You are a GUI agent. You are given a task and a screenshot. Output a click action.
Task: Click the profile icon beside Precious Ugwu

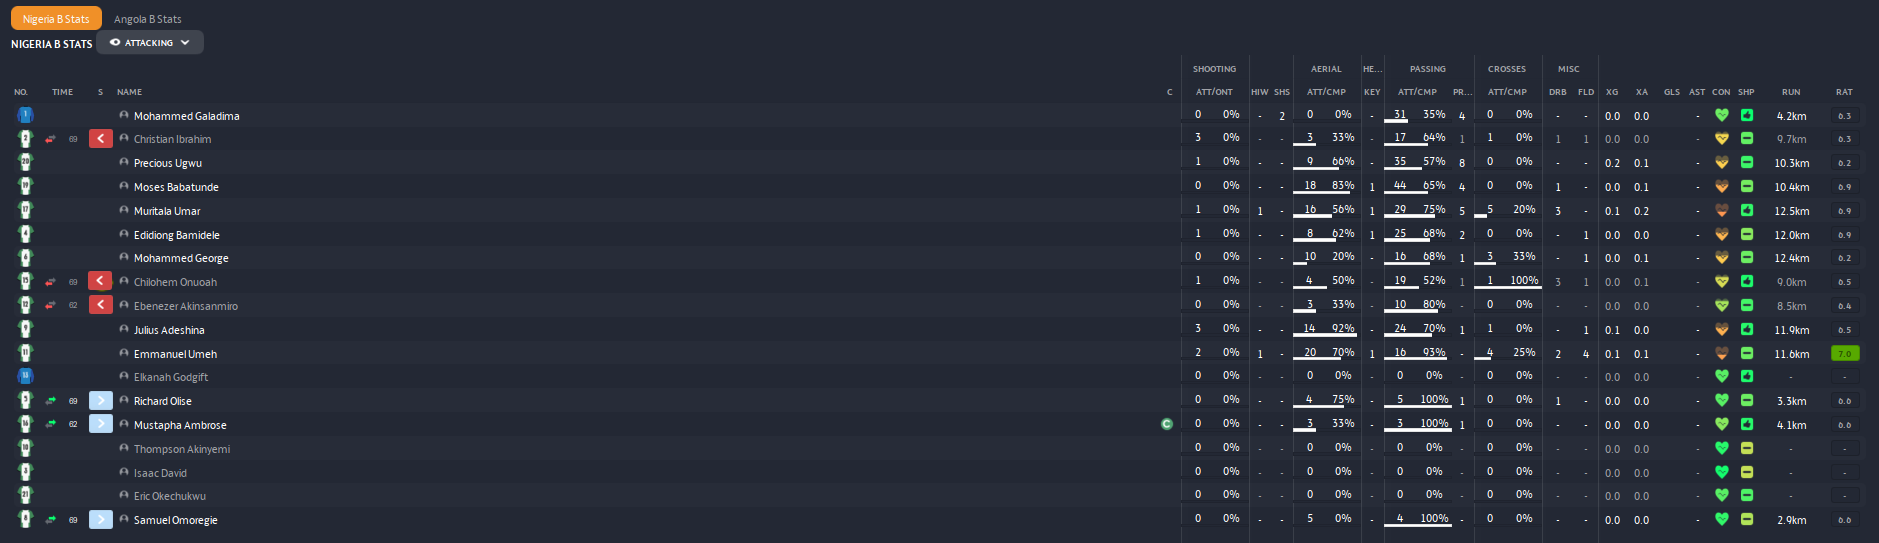tap(124, 162)
